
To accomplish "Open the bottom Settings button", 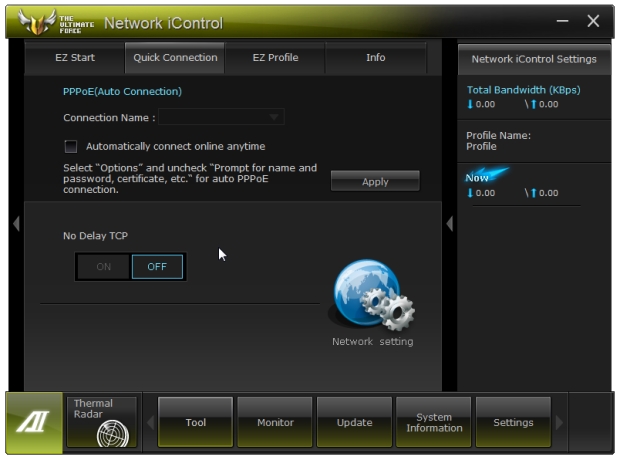I will click(x=513, y=422).
